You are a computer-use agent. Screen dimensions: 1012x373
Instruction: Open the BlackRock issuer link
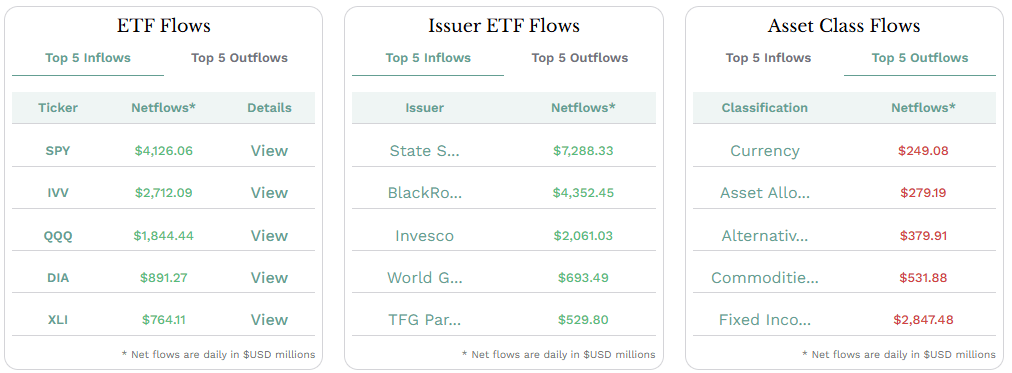tap(425, 193)
